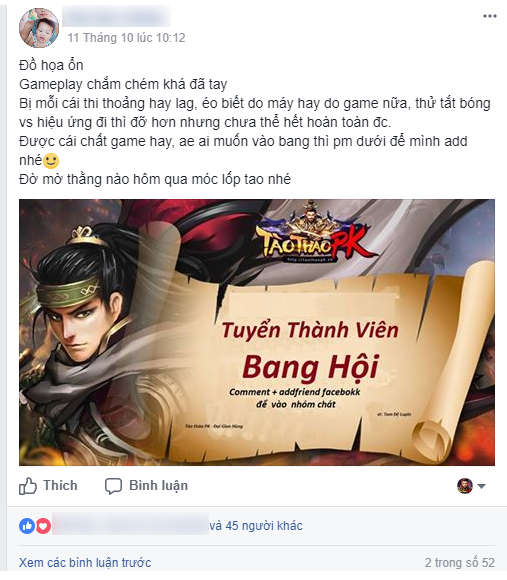Open the poster's round profile picture
The image size is (507, 580).
(x=39, y=28)
